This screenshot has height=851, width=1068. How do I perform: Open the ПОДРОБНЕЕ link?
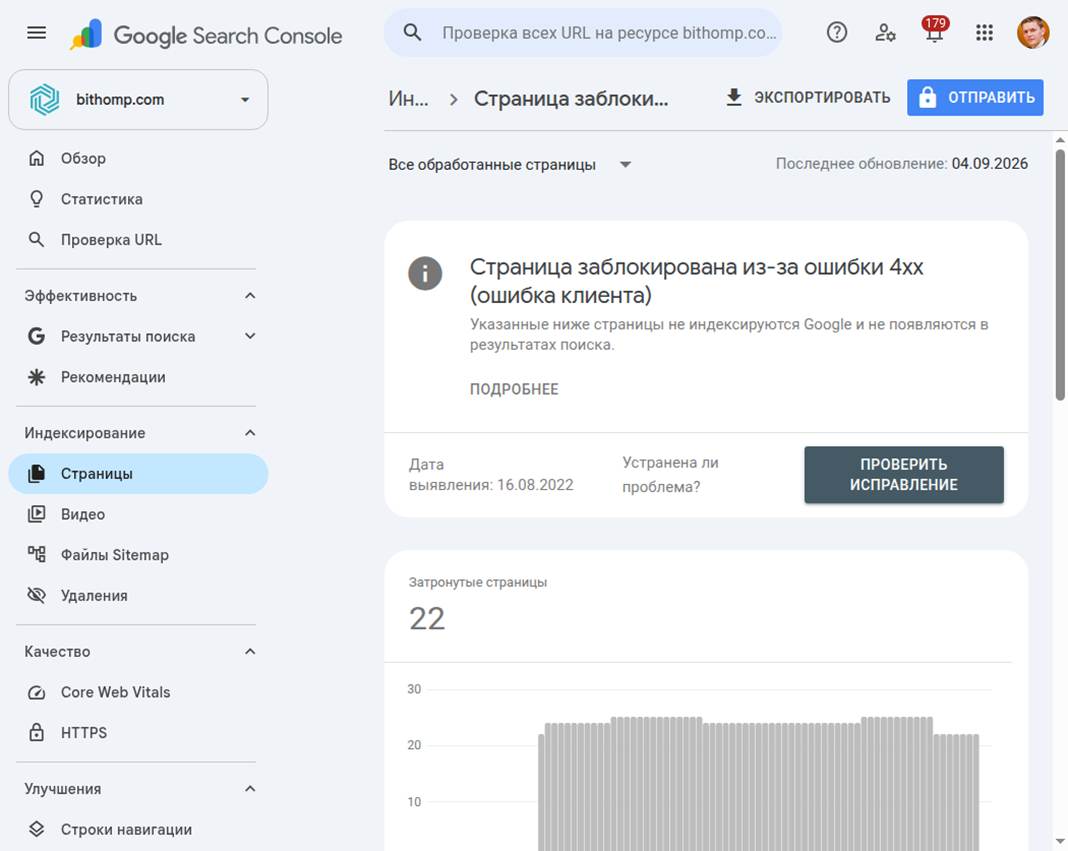pos(514,389)
